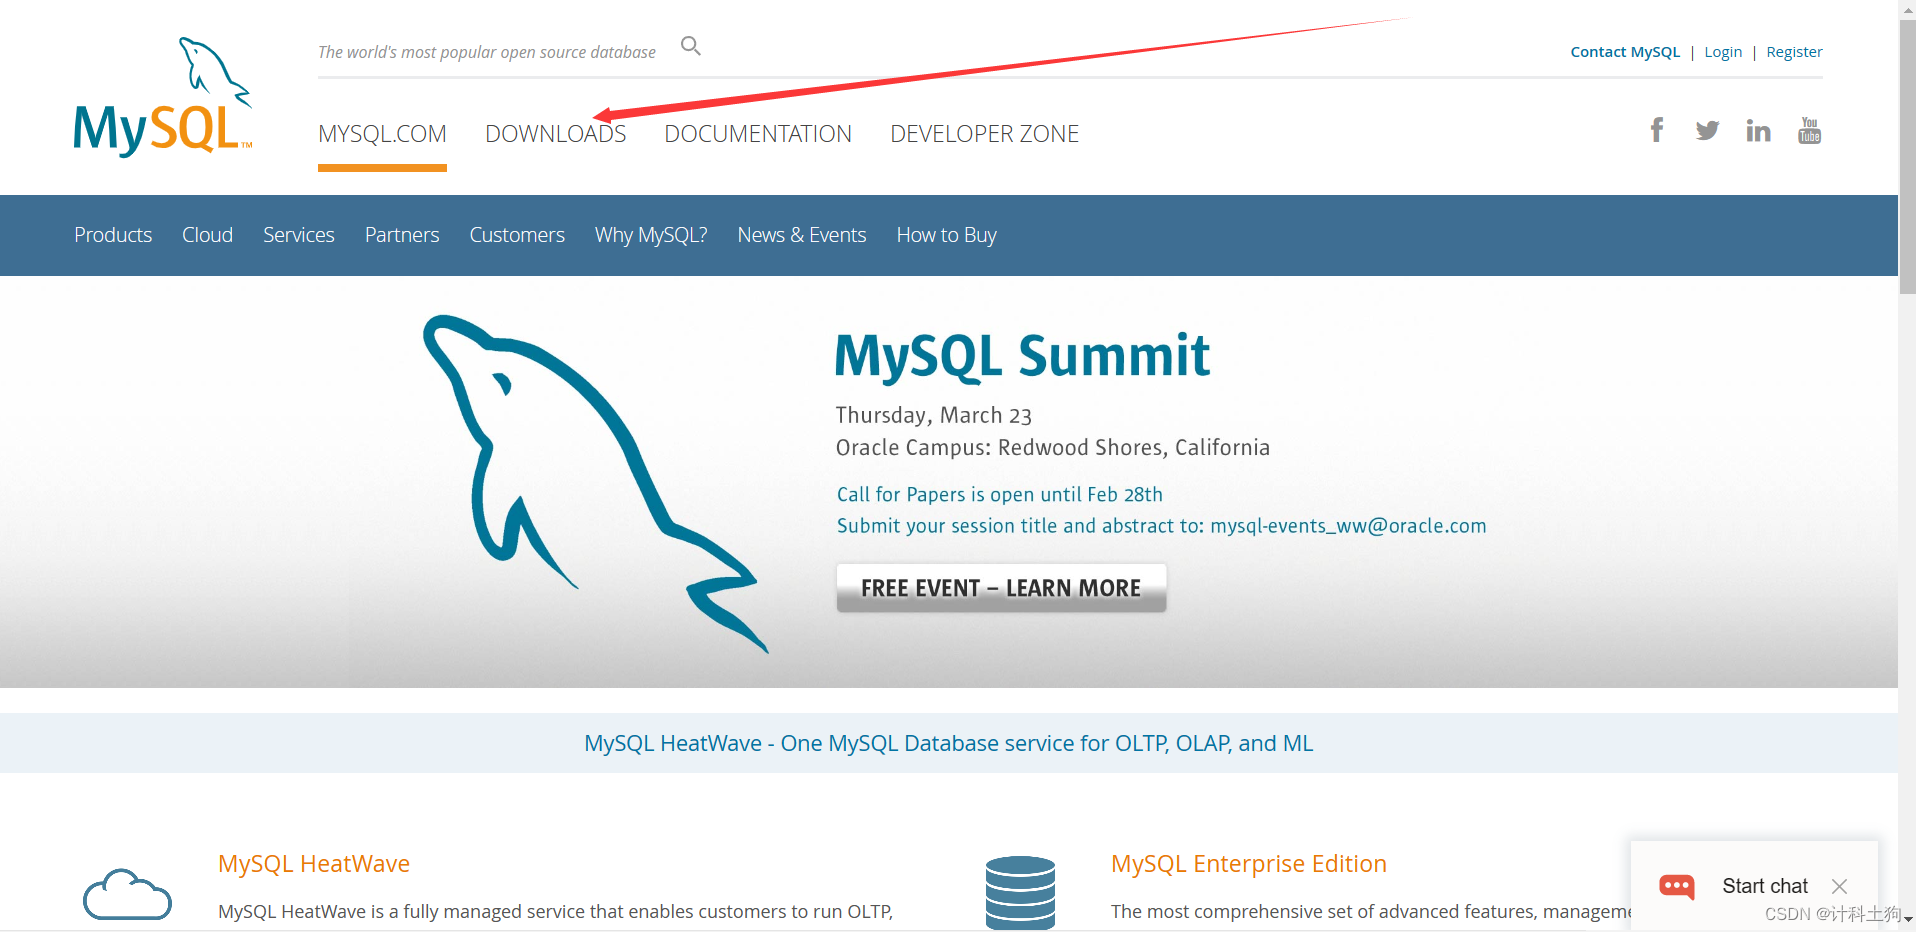Open the Partners menu item
1916x932 pixels.
click(x=402, y=235)
